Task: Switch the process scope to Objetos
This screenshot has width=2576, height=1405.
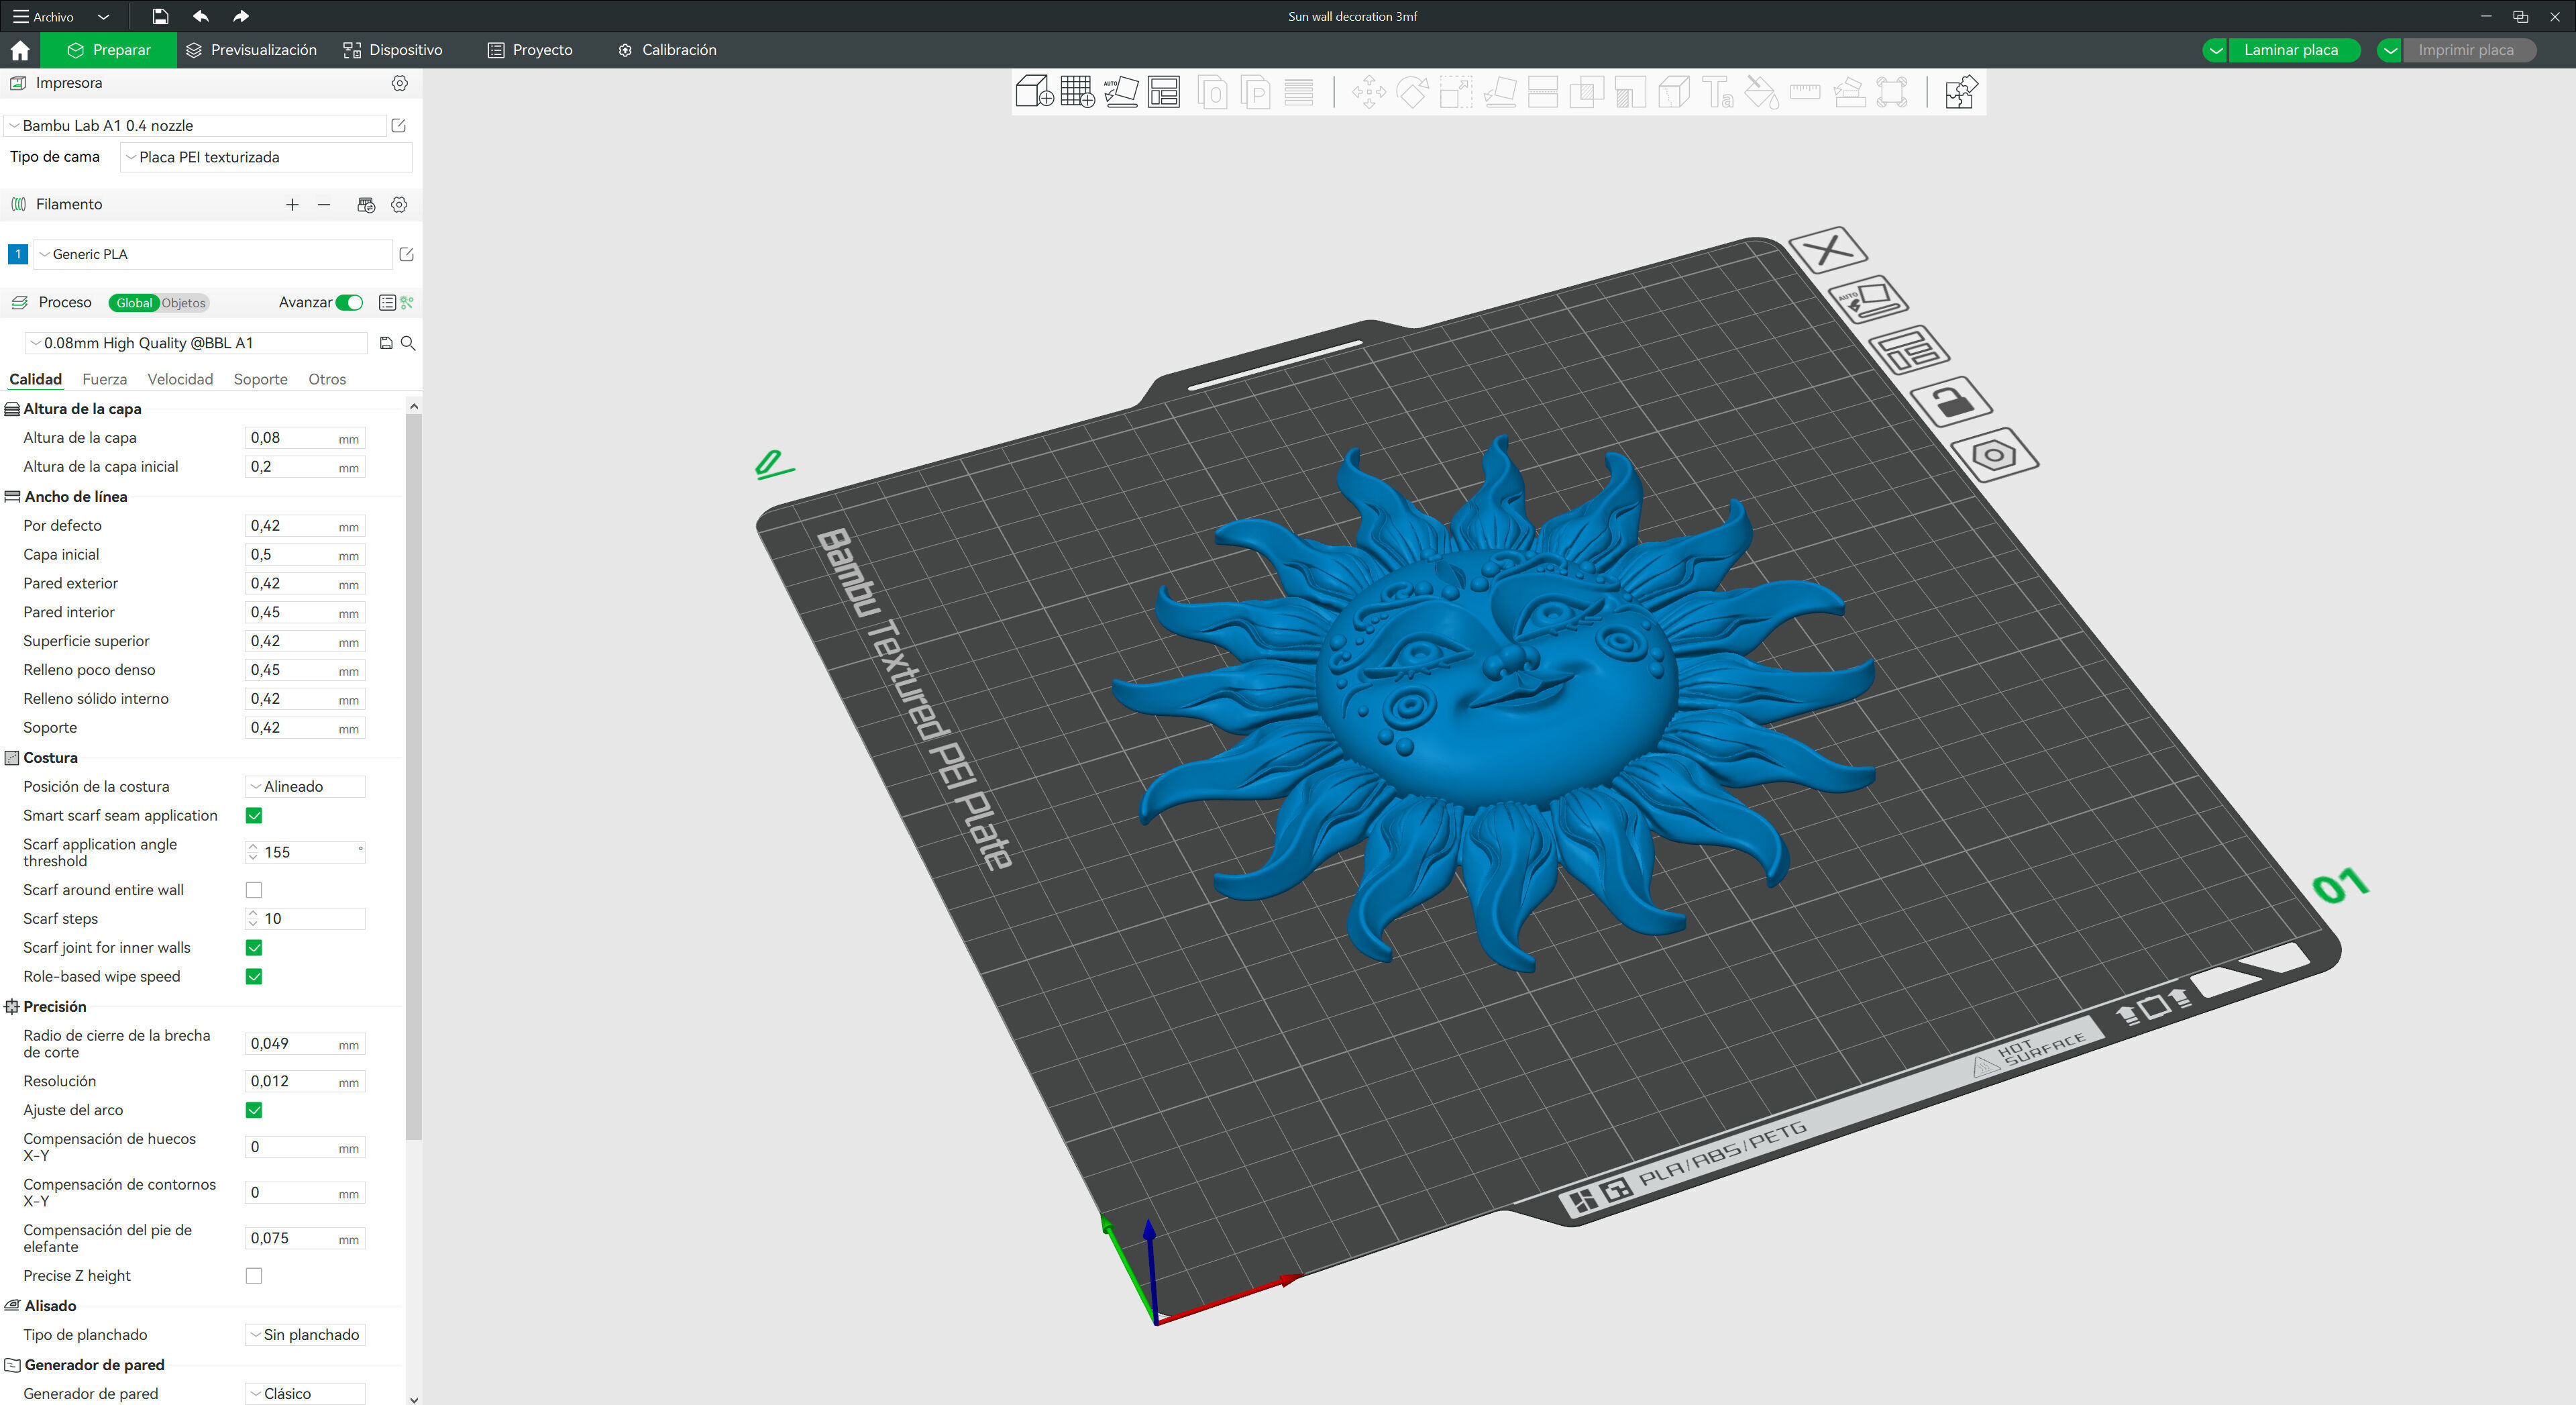Action: tap(183, 303)
